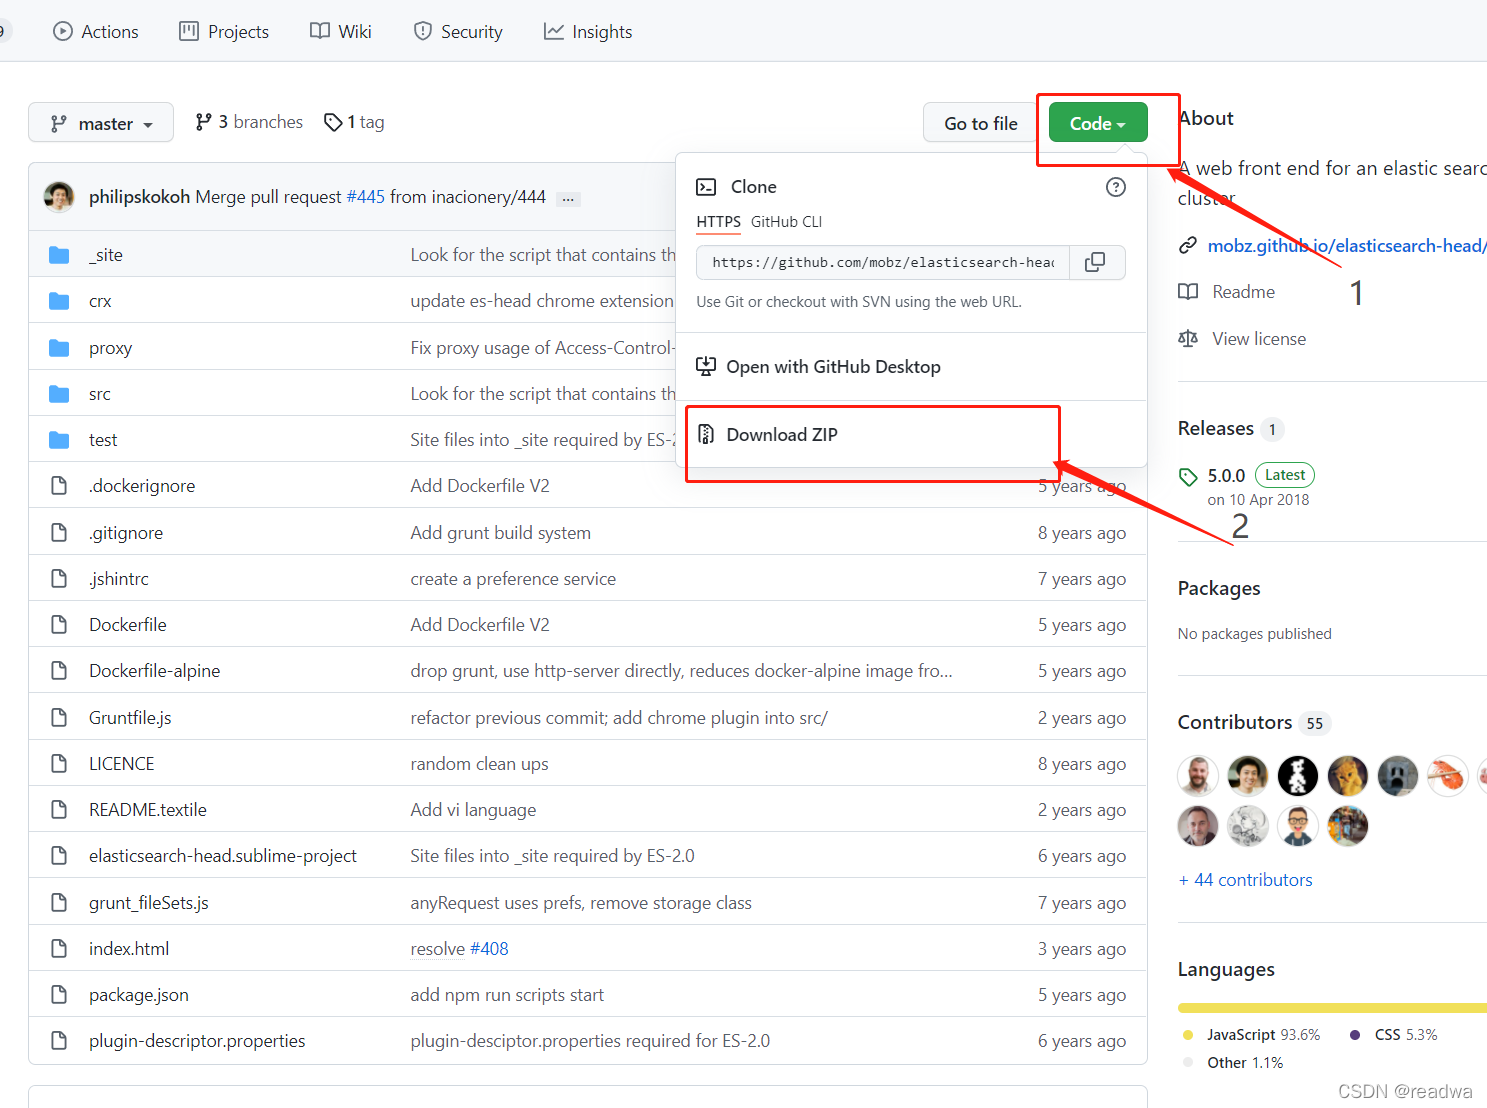Open the proxy folder icon
The width and height of the screenshot is (1487, 1108).
tap(59, 348)
